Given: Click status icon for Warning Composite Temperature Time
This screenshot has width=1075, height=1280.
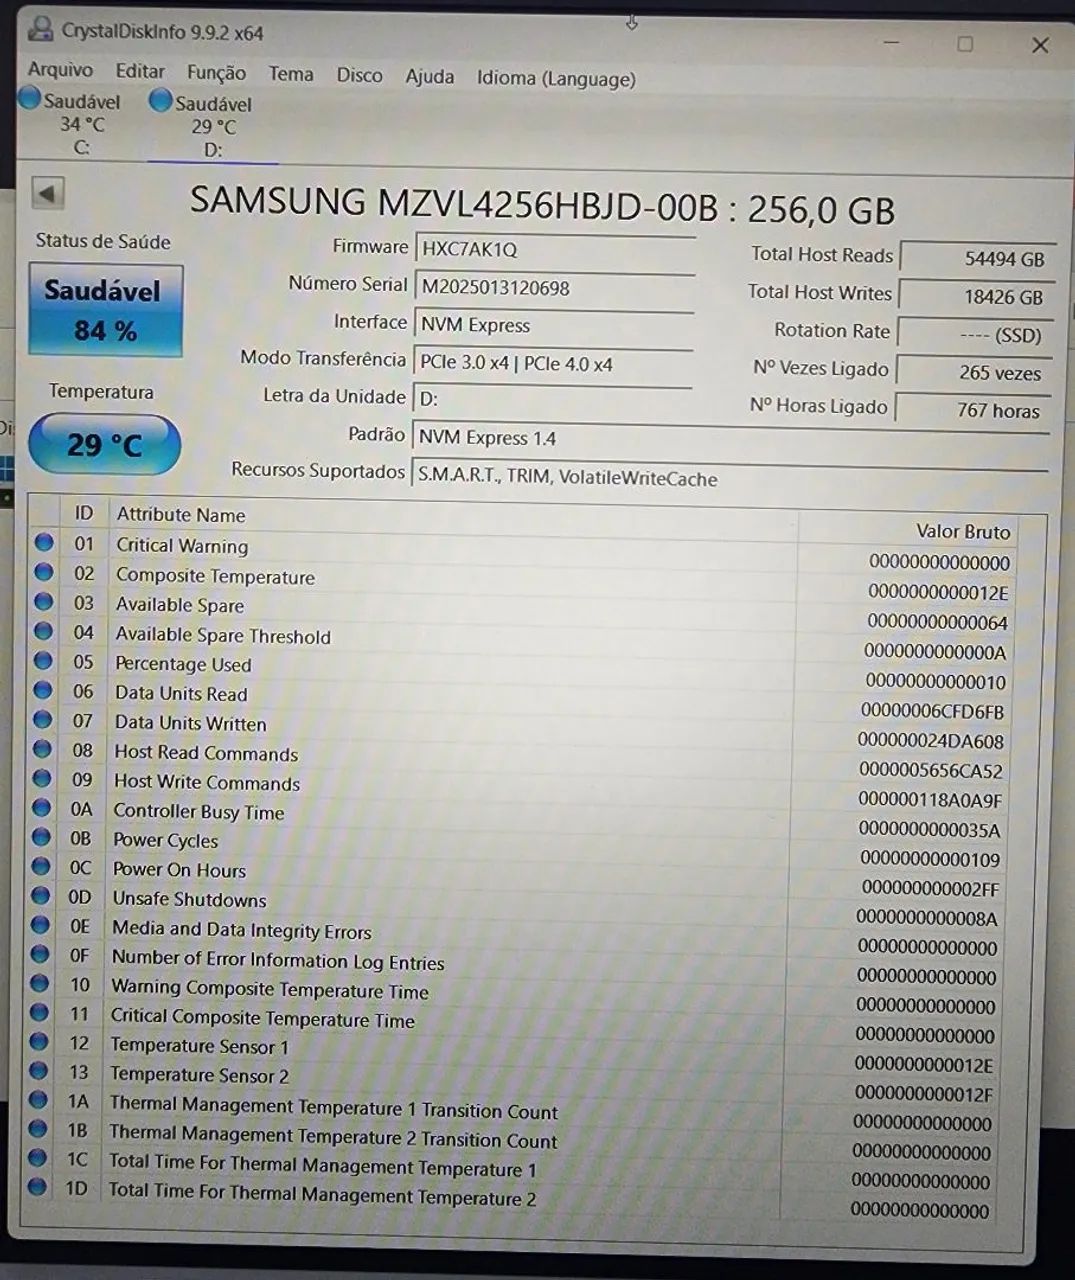Looking at the screenshot, I should coord(40,983).
